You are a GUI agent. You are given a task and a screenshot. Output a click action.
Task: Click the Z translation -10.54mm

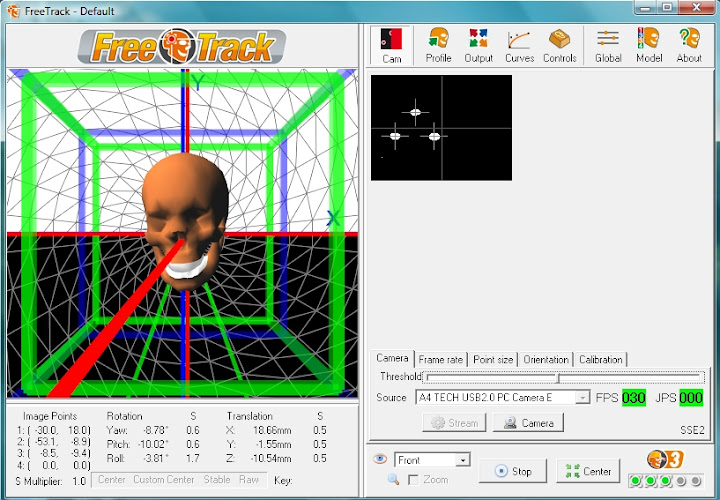(270, 459)
